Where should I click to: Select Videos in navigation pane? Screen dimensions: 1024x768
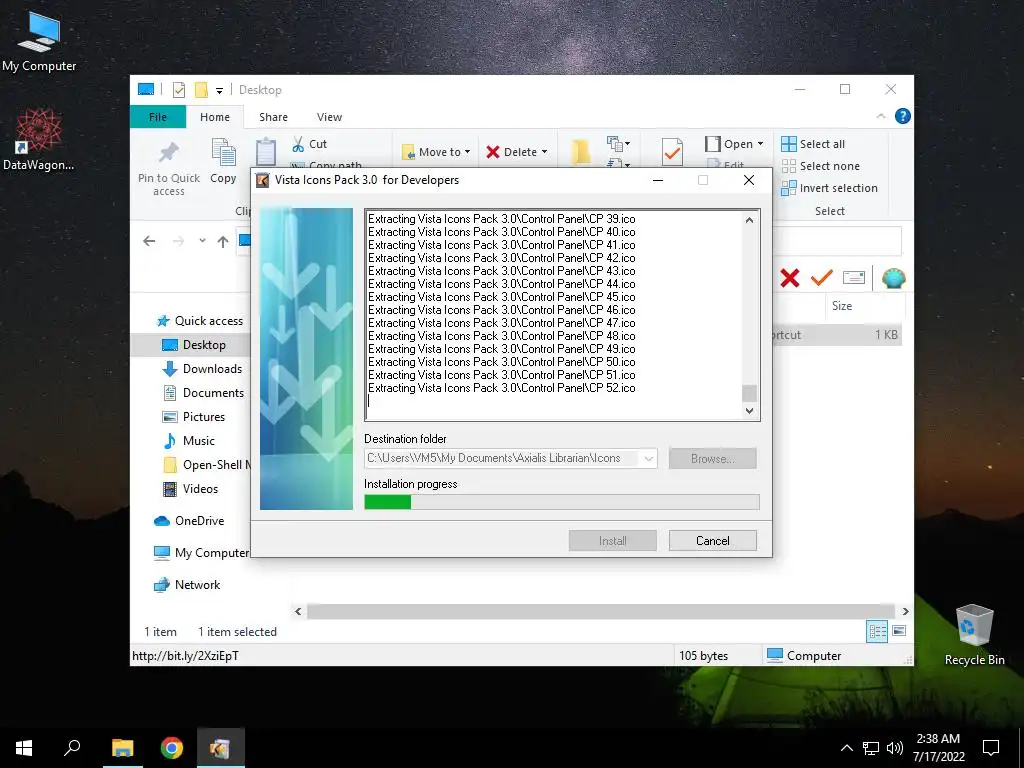tap(190, 488)
